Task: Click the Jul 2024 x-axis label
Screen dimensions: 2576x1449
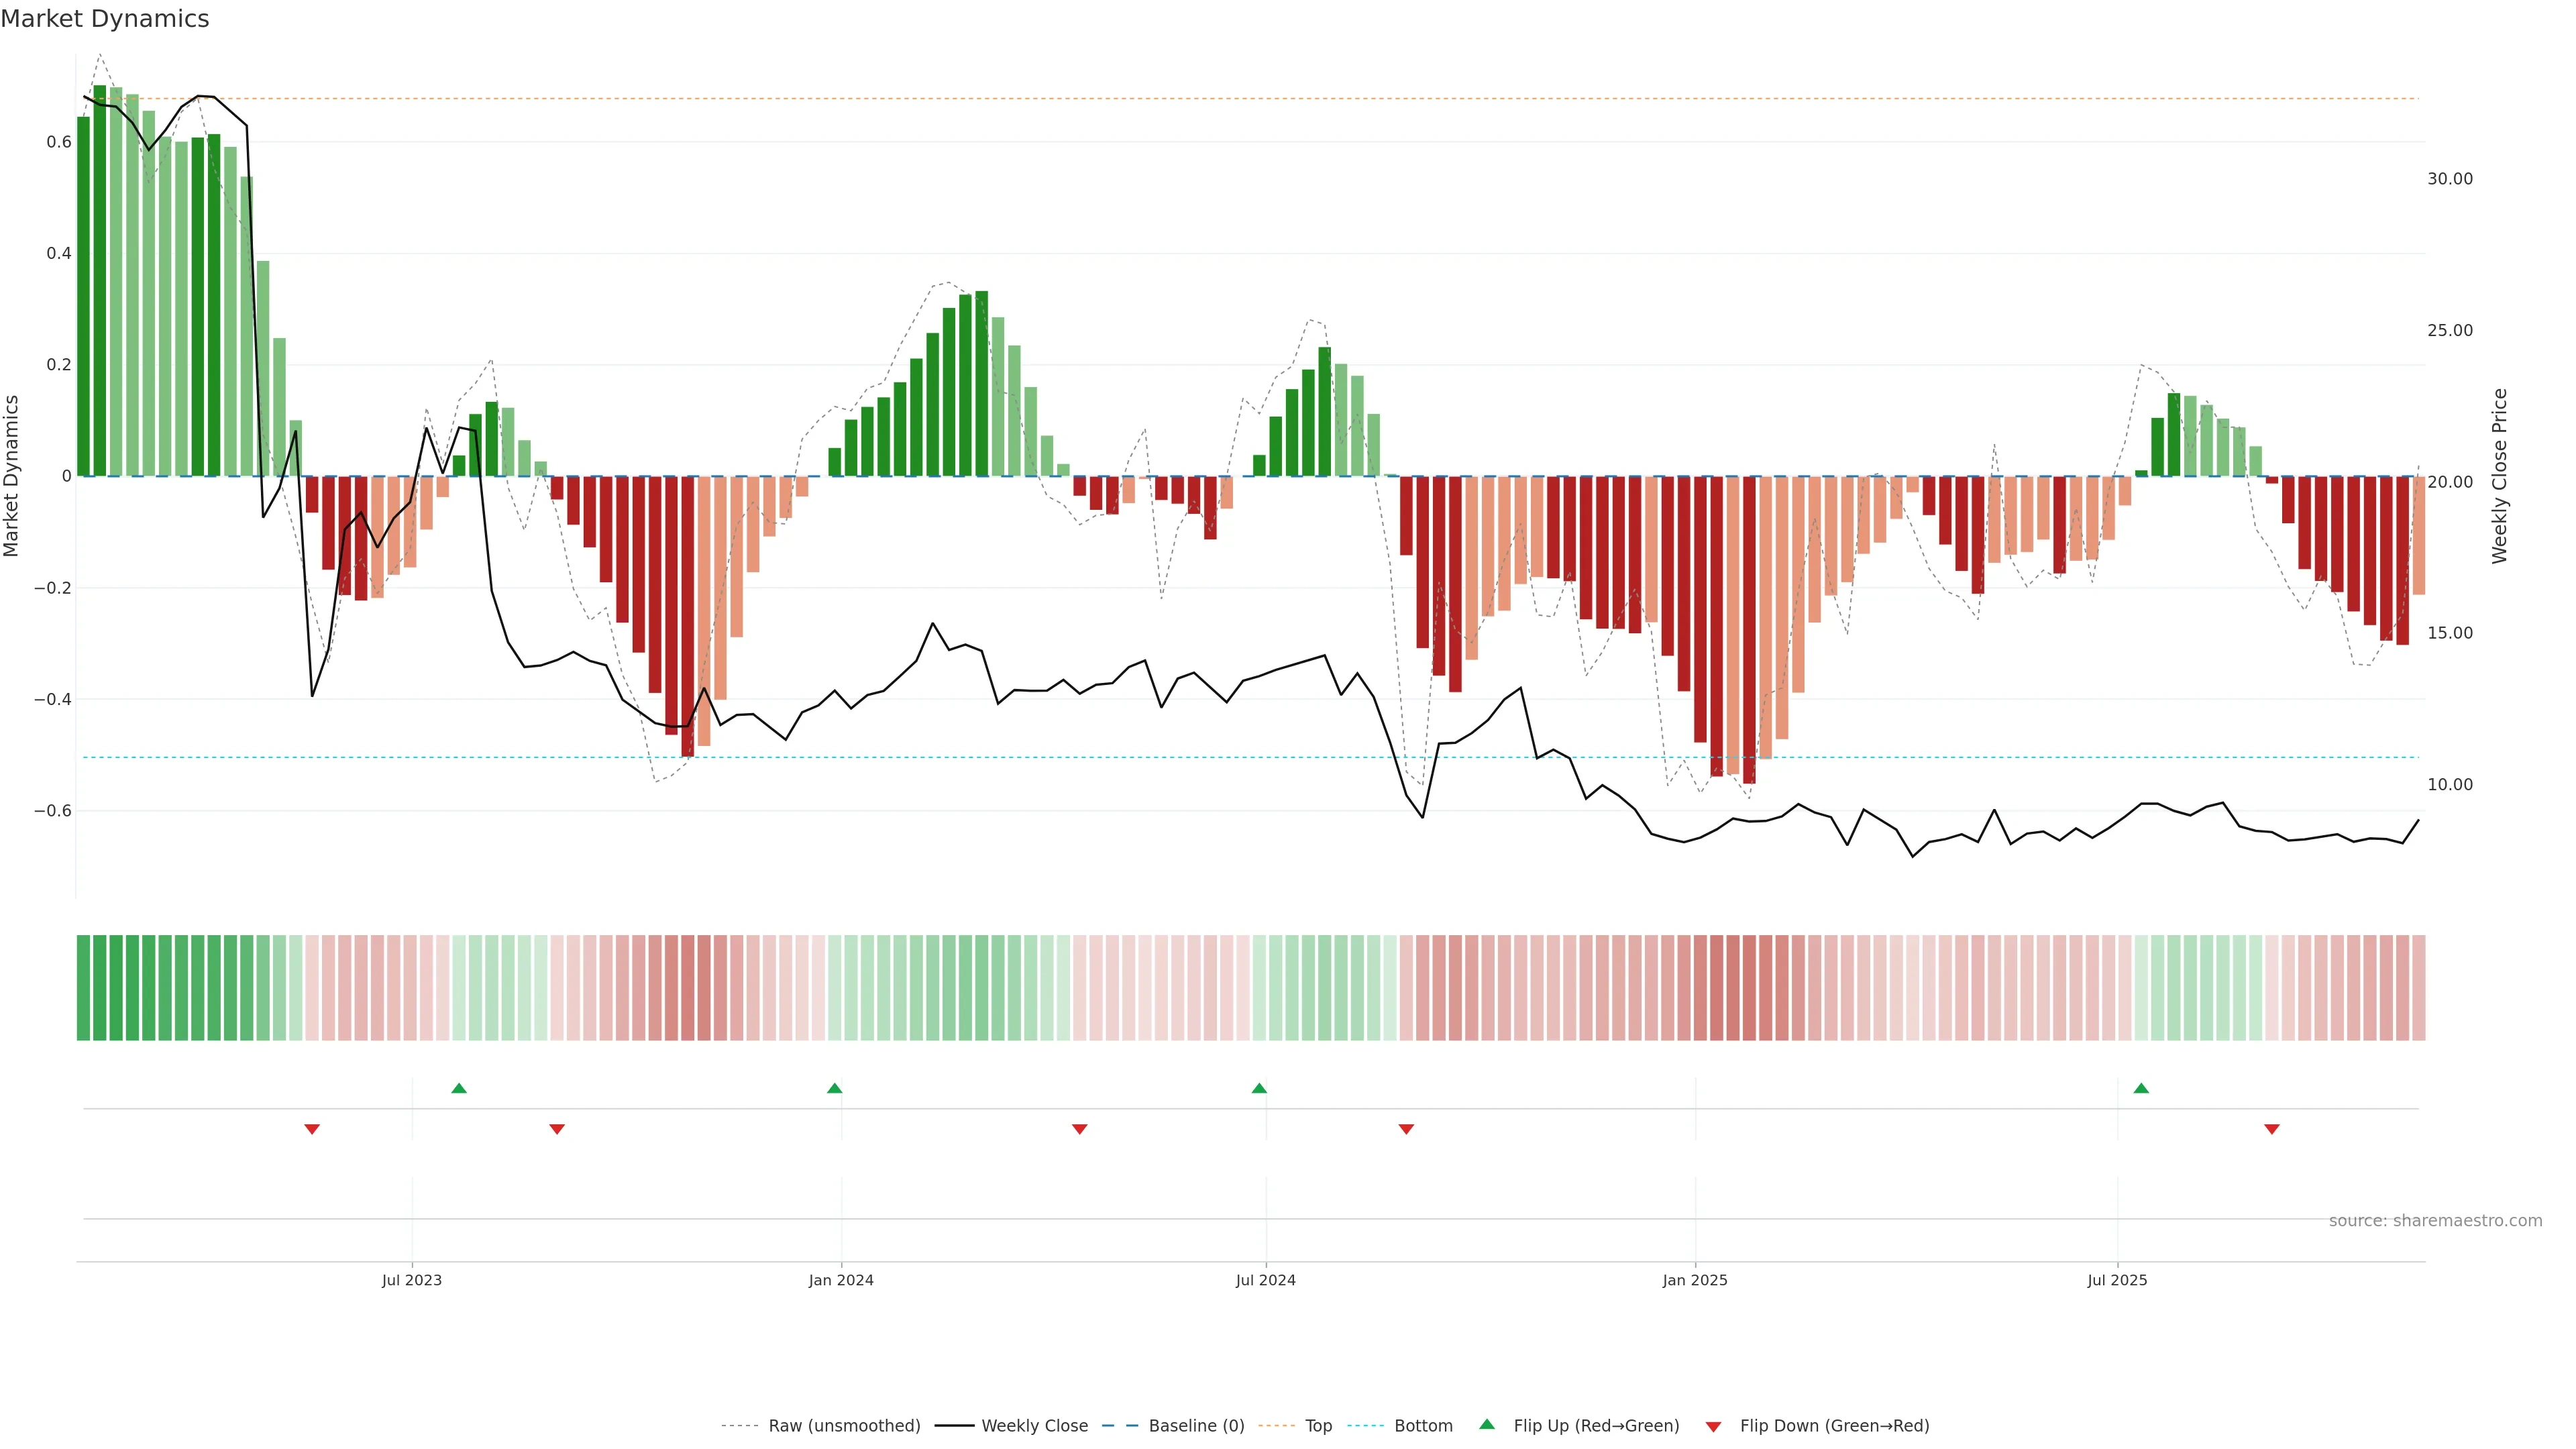Action: click(x=1265, y=1280)
